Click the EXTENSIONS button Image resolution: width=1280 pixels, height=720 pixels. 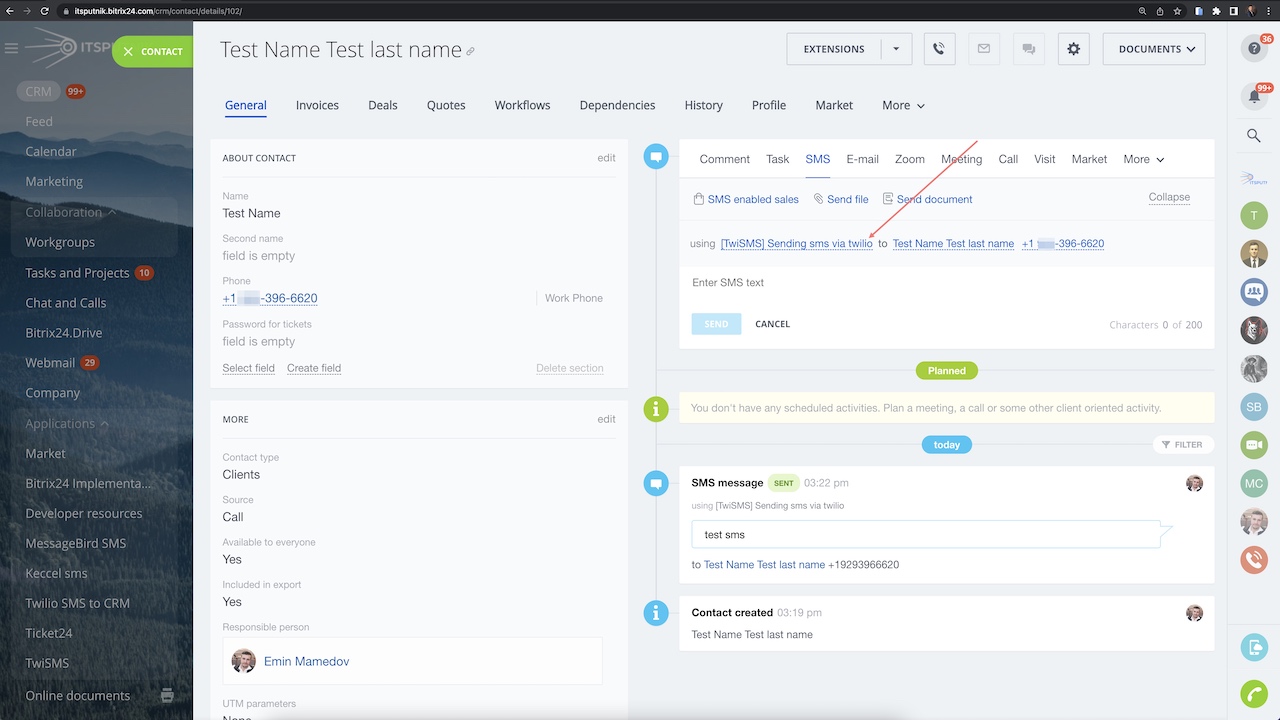(x=834, y=49)
